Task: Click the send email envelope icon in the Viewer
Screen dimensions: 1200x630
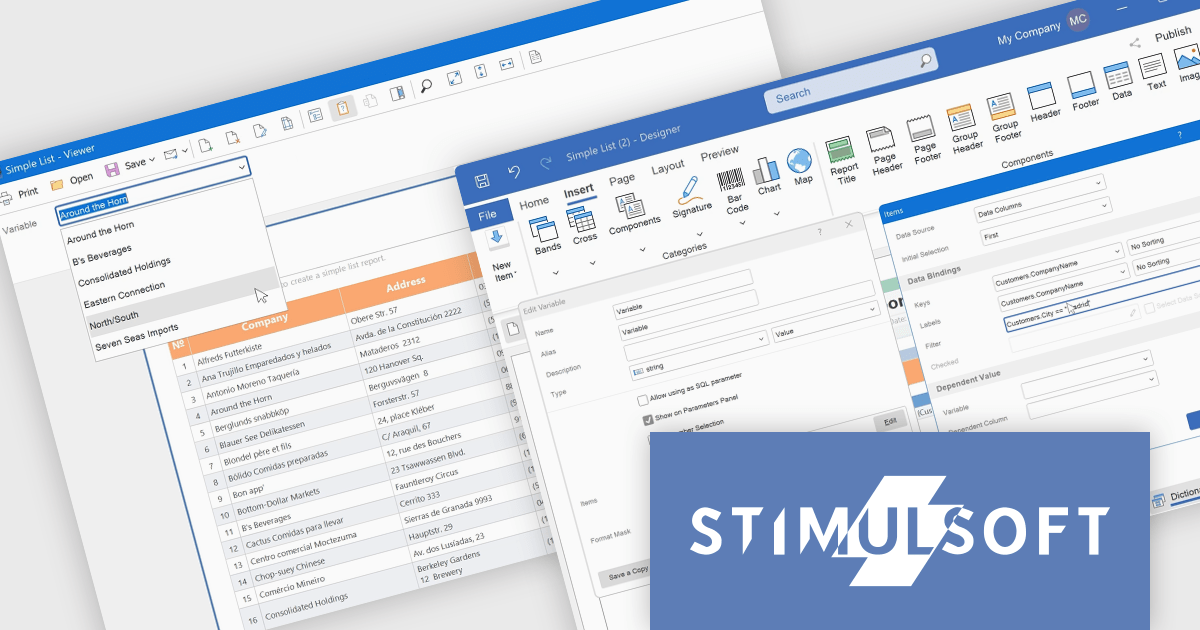Action: 171,154
